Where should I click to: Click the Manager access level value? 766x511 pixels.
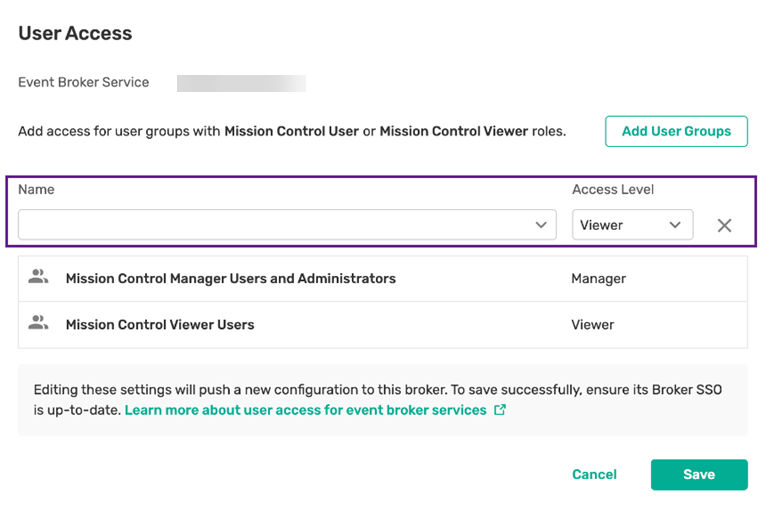598,279
